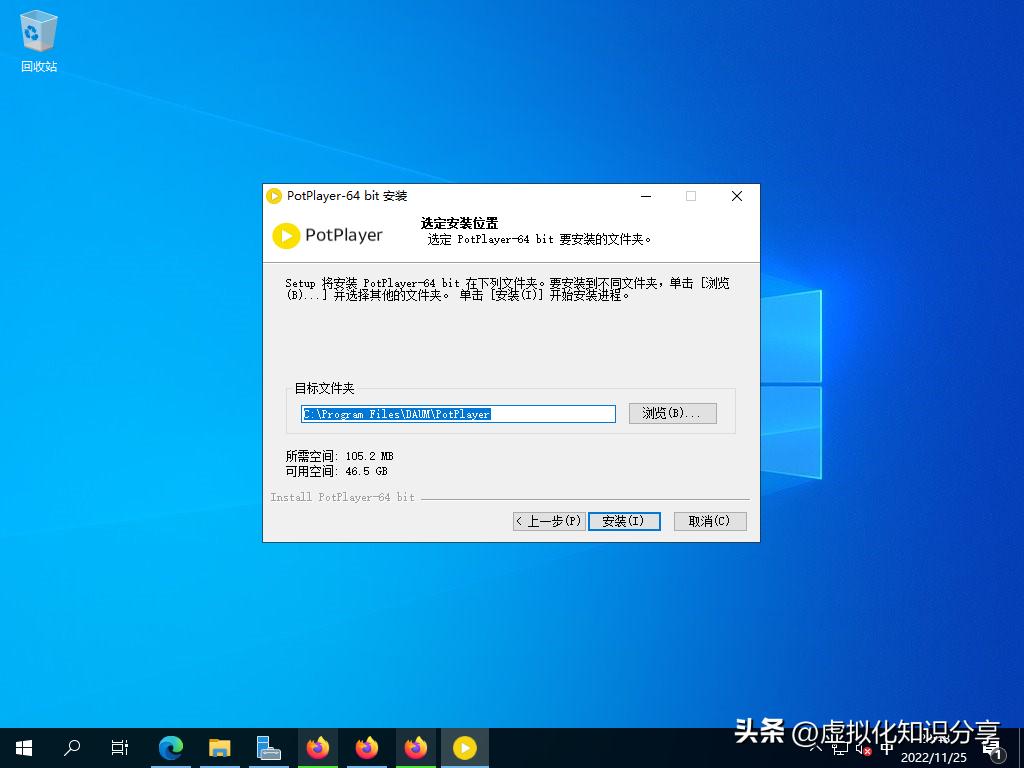
Task: Click the 浏览(B)... button to choose a folder
Action: 672,413
